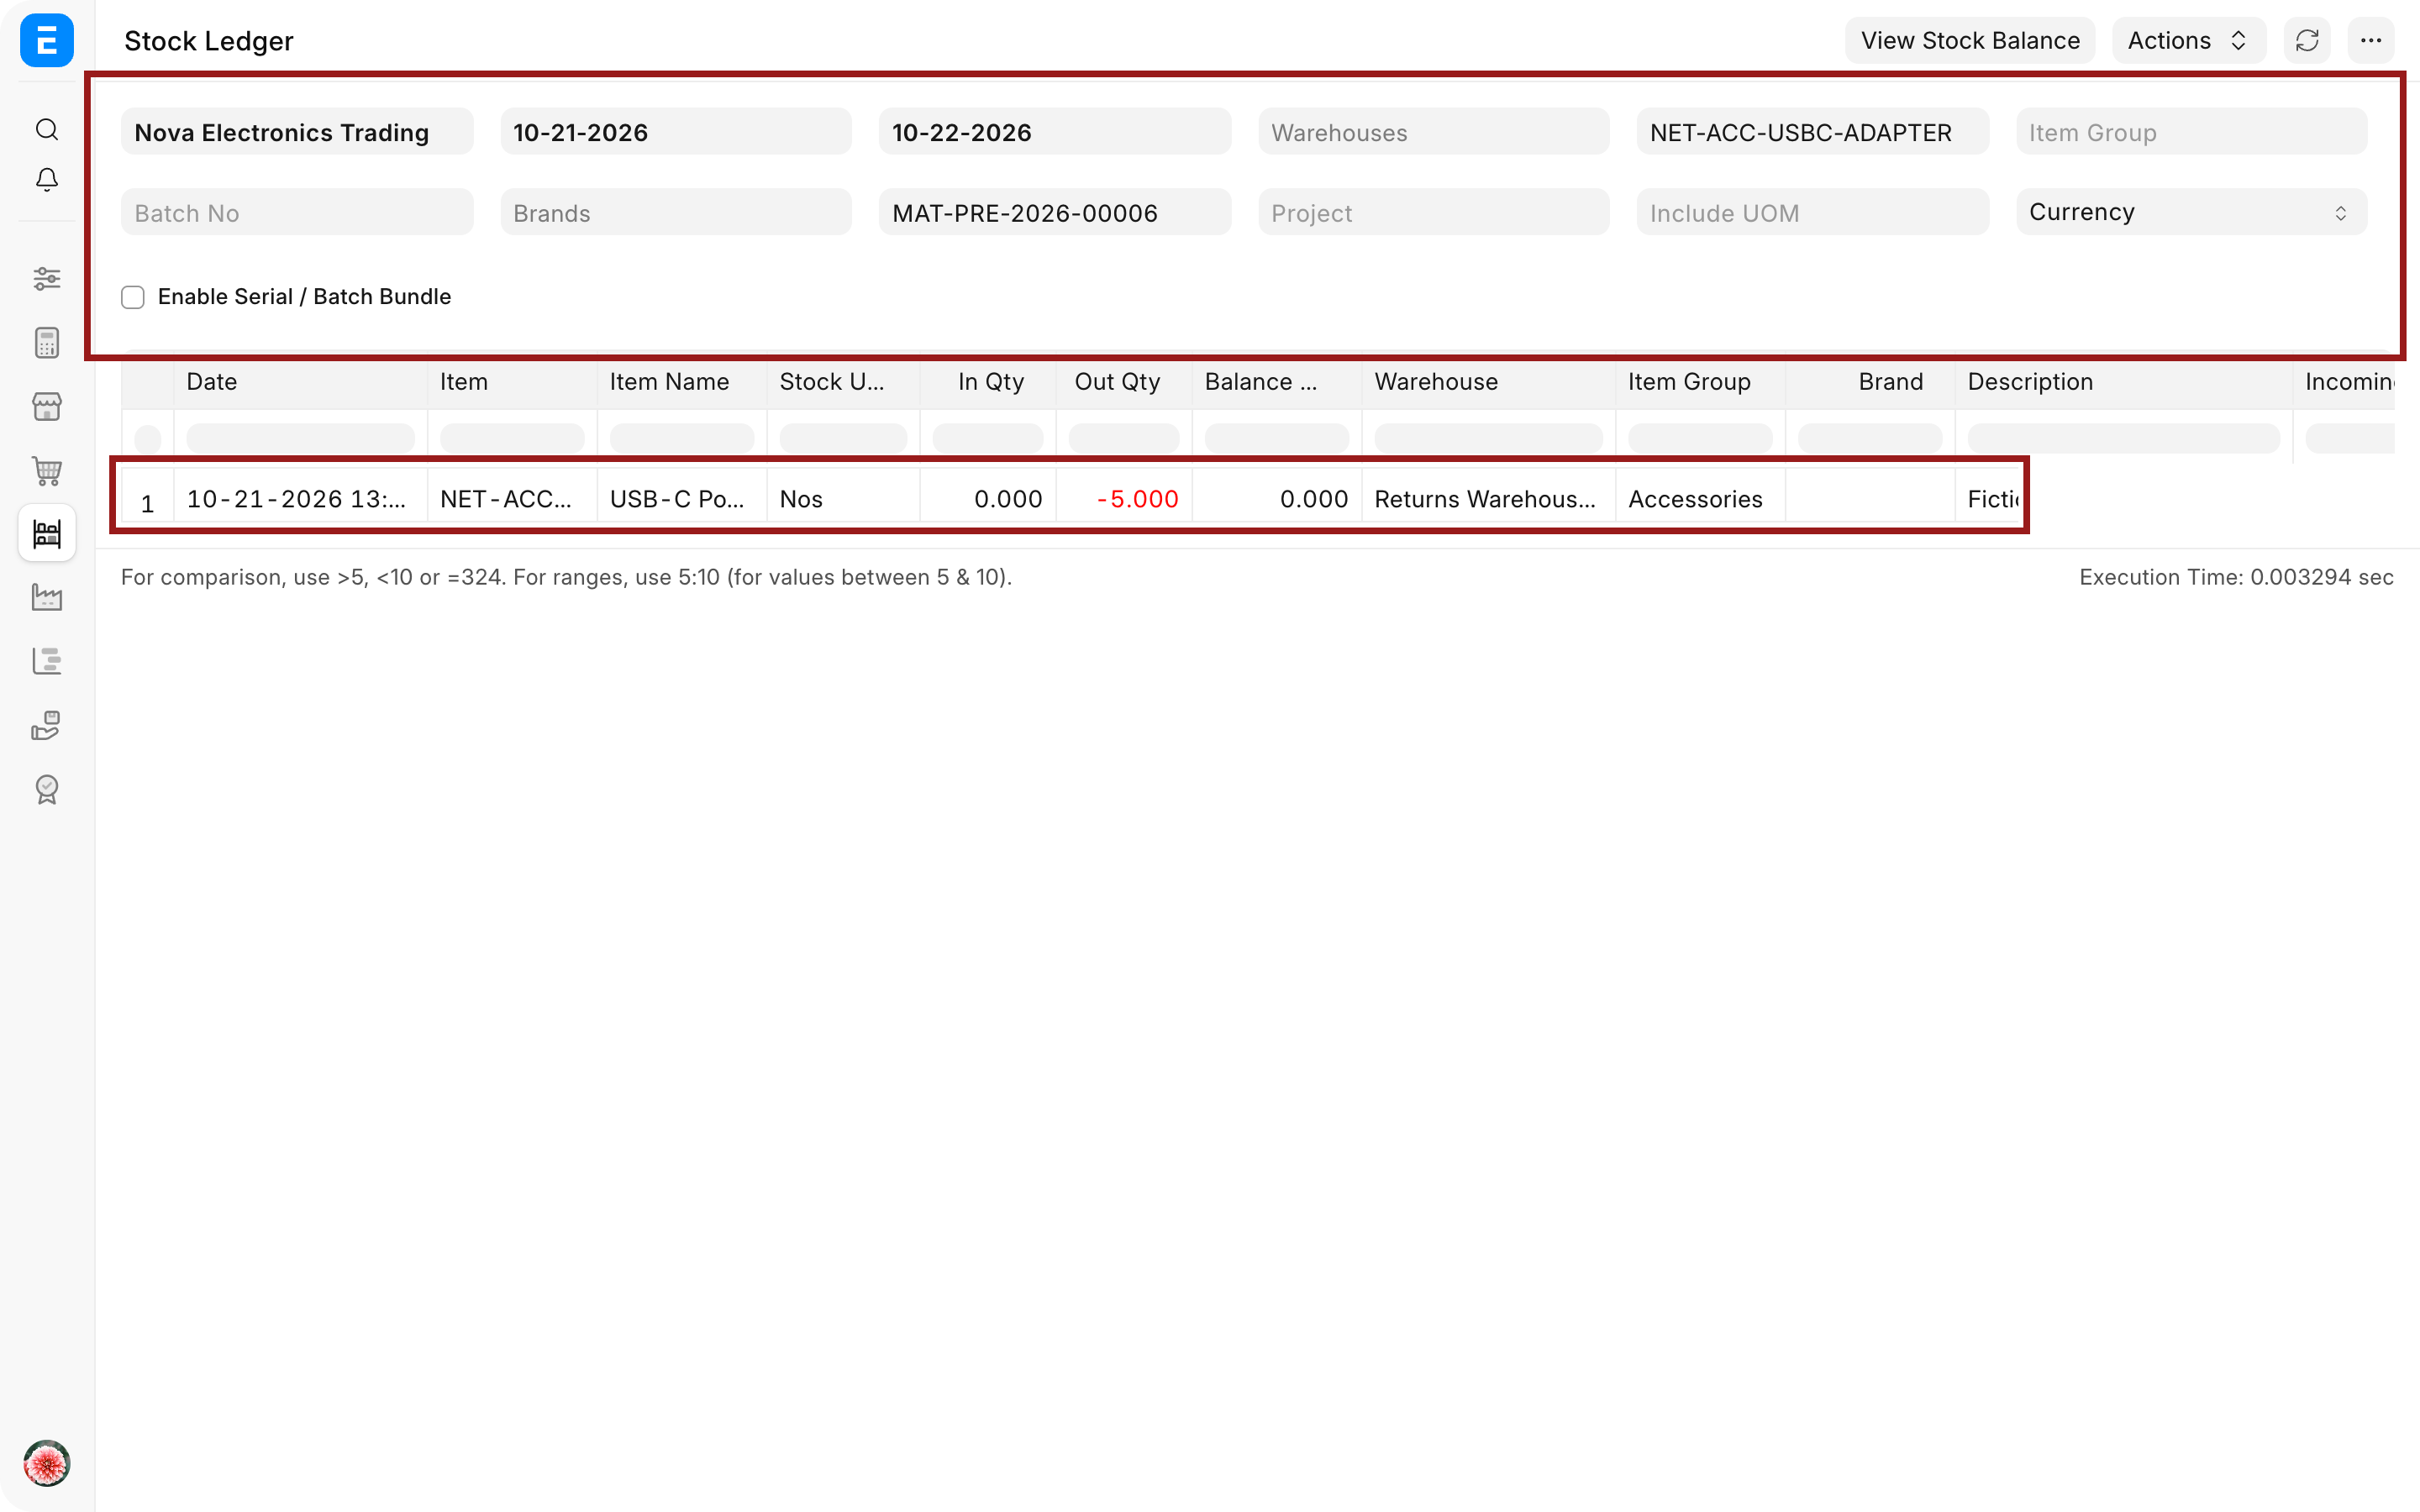
Task: Select the USB-C Po... item name cell
Action: (x=681, y=499)
